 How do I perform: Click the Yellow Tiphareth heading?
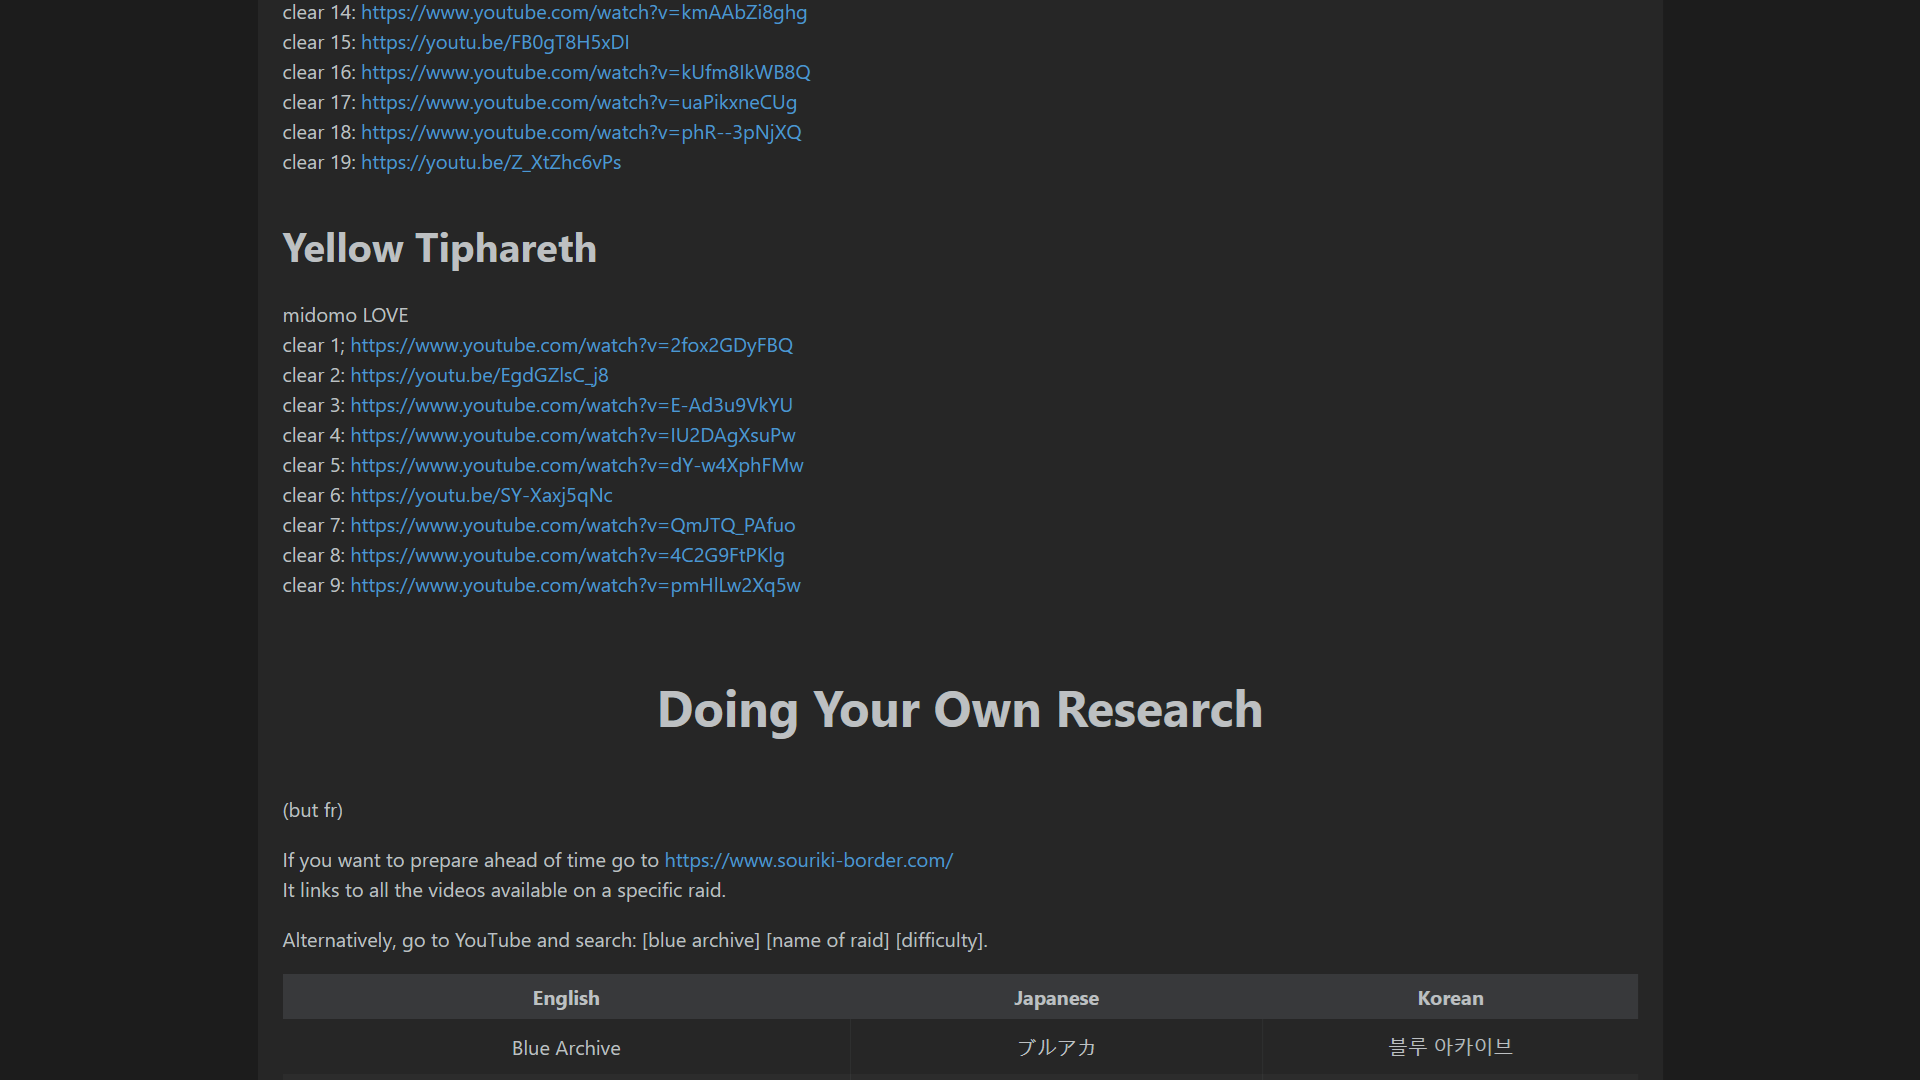point(439,248)
